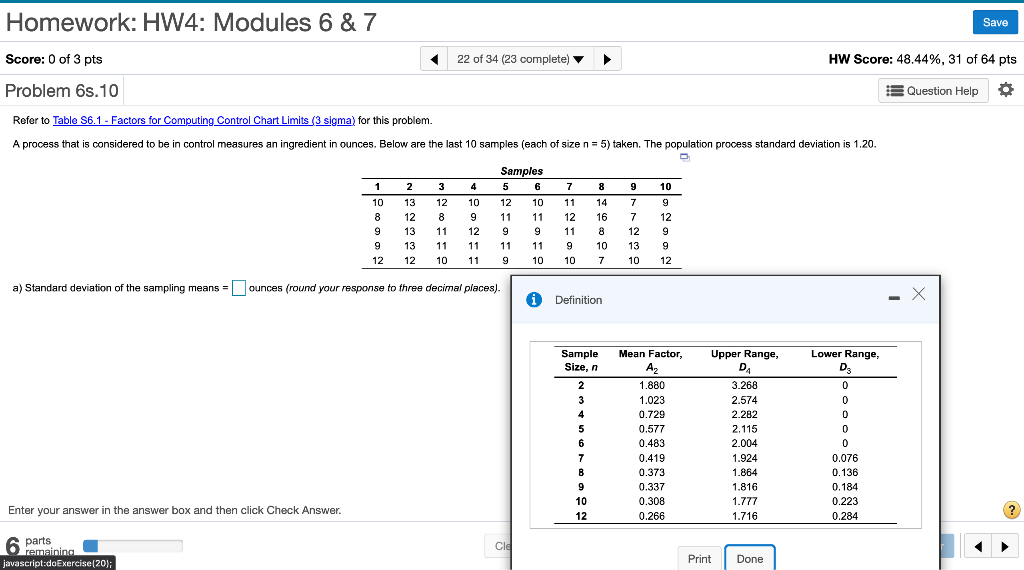Screen dimensions: 1024x570
Task: Click the 'Problem 6s.10' heading
Action: [x=62, y=91]
